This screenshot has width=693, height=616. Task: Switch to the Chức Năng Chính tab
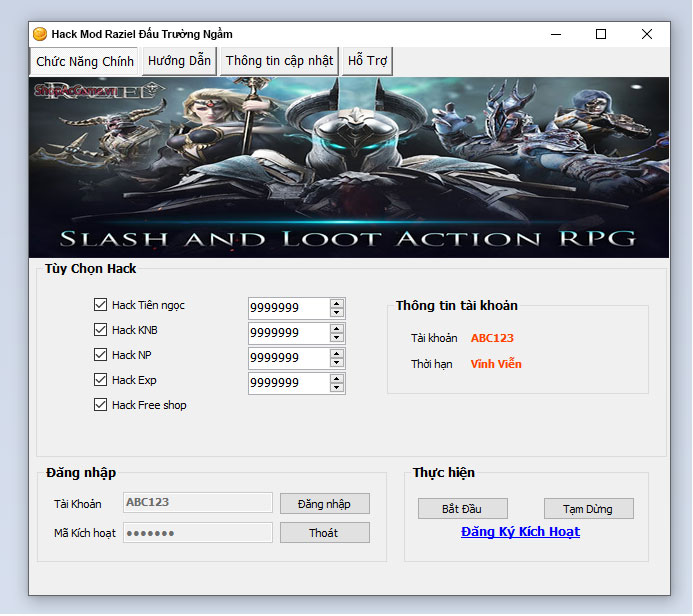[84, 61]
